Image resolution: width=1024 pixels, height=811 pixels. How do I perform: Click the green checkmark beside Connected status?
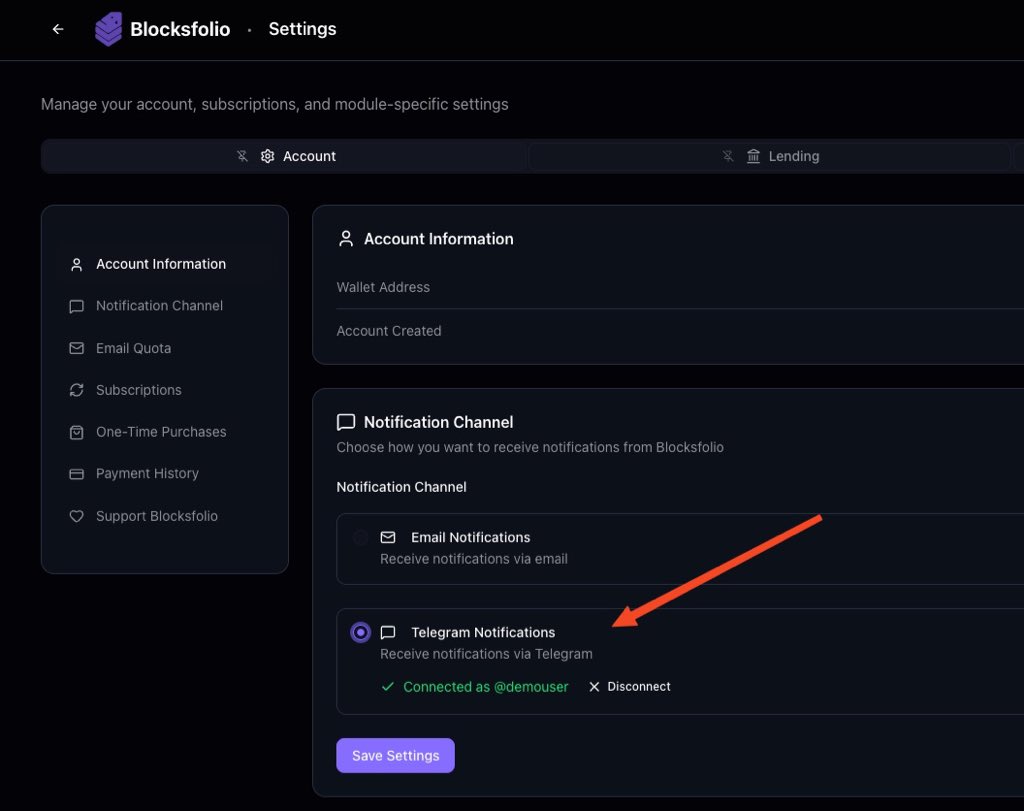388,686
